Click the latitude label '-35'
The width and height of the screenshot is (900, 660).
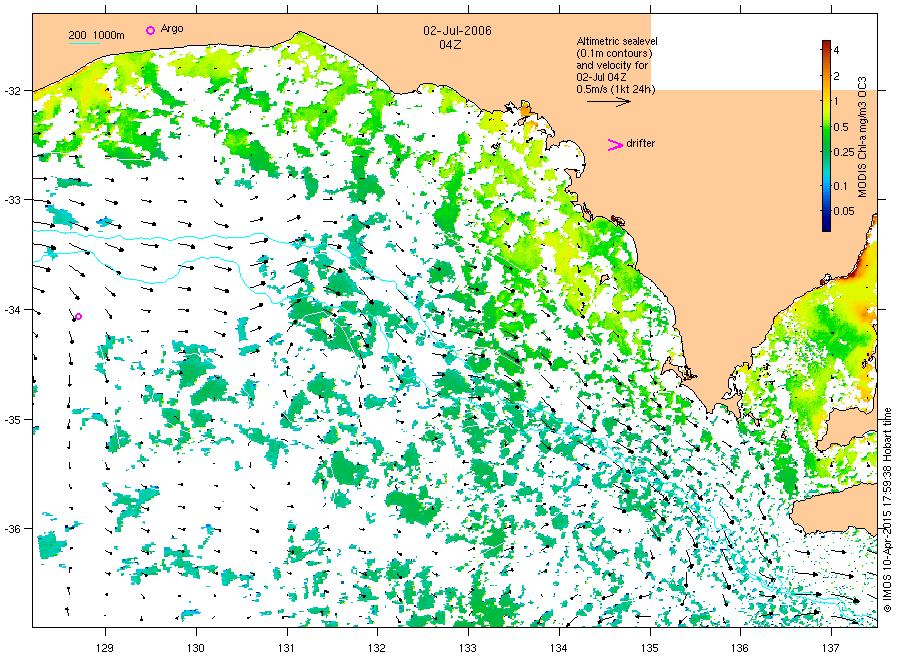coord(12,420)
